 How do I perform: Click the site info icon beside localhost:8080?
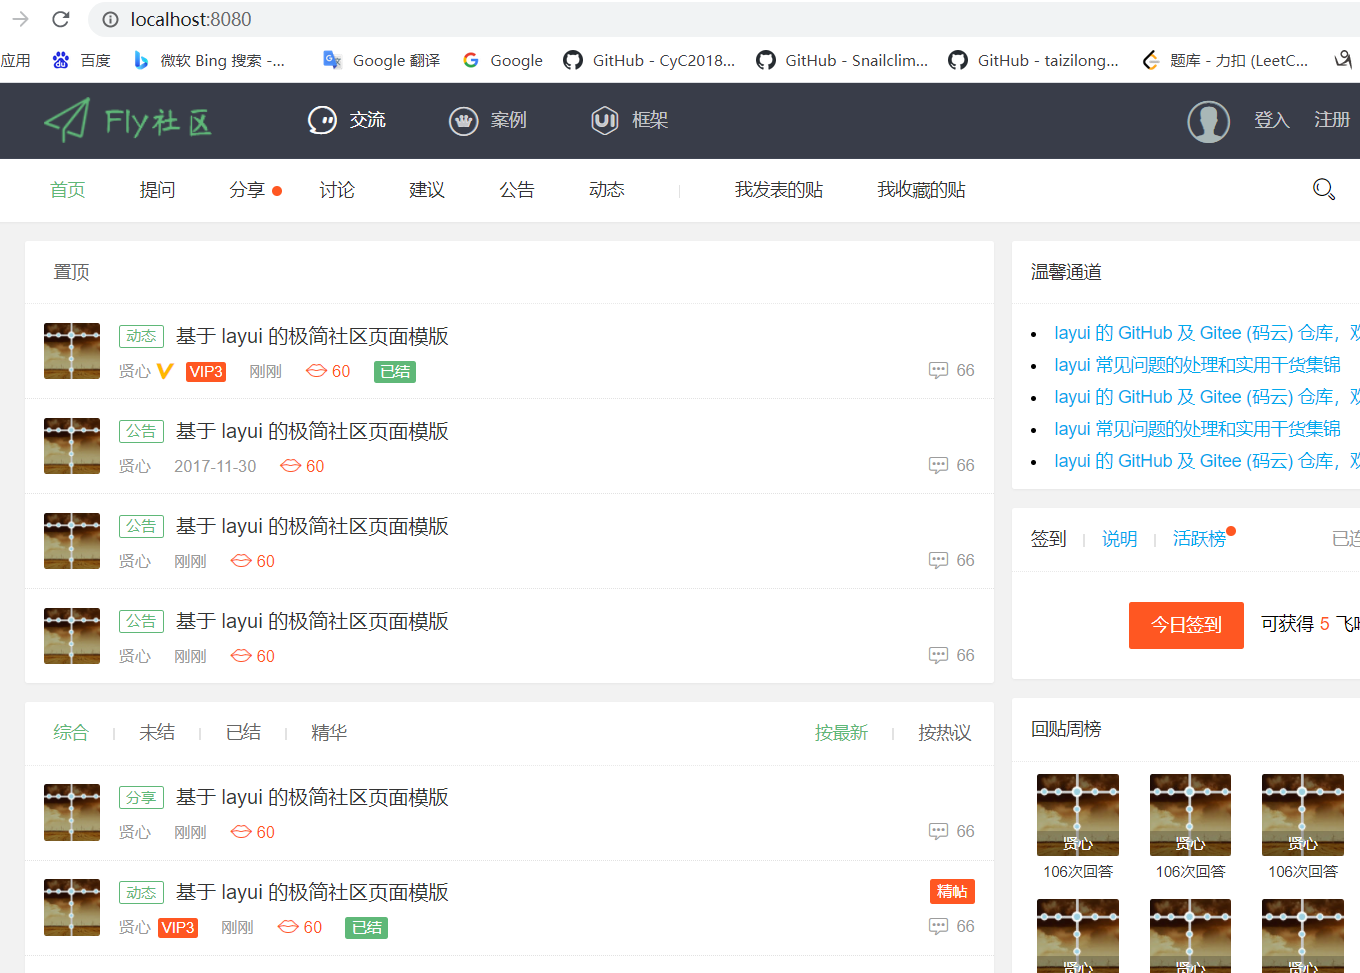click(110, 19)
